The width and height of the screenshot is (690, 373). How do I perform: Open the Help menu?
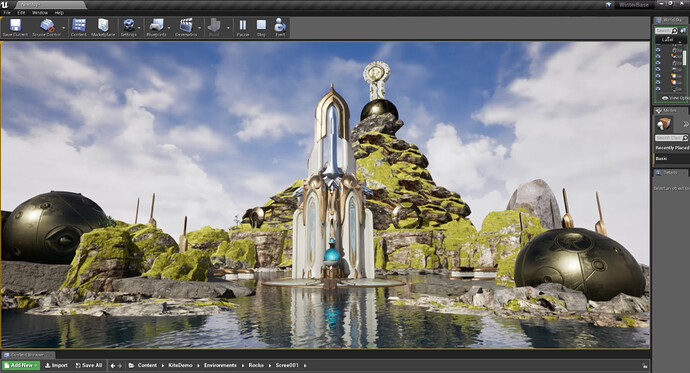(x=59, y=13)
